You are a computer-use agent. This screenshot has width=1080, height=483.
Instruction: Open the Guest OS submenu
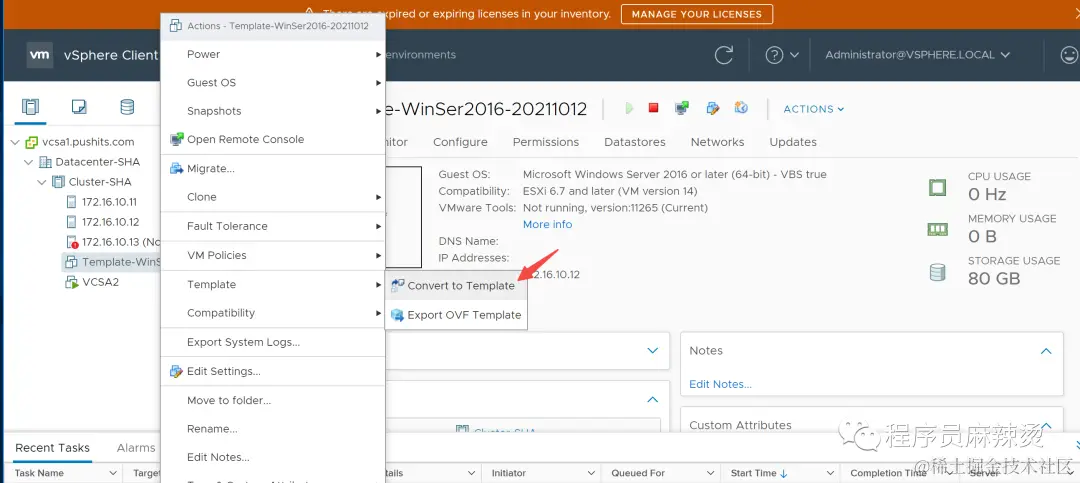pos(272,83)
